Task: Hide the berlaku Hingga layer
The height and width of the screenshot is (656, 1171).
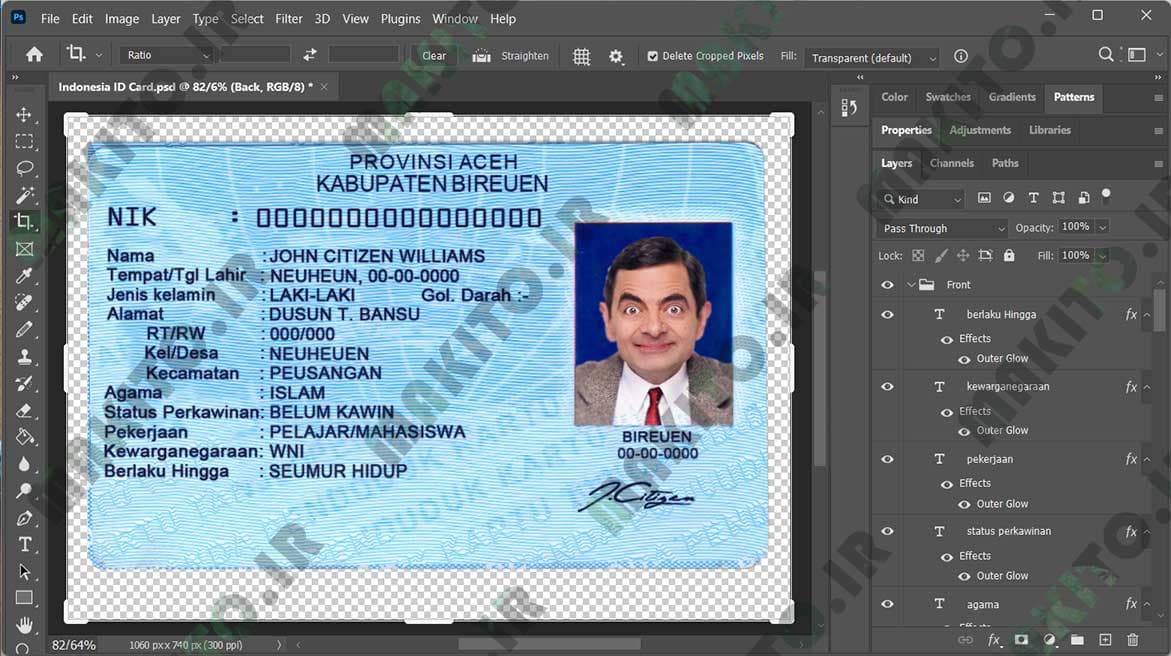Action: coord(887,315)
